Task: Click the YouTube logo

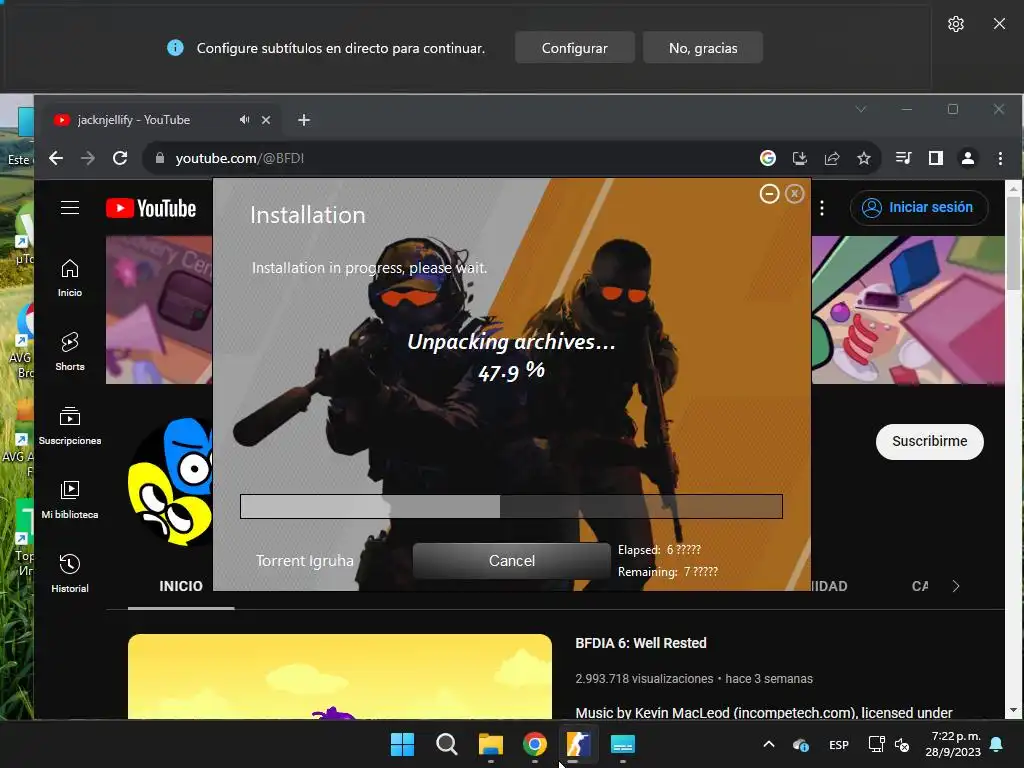Action: 151,208
